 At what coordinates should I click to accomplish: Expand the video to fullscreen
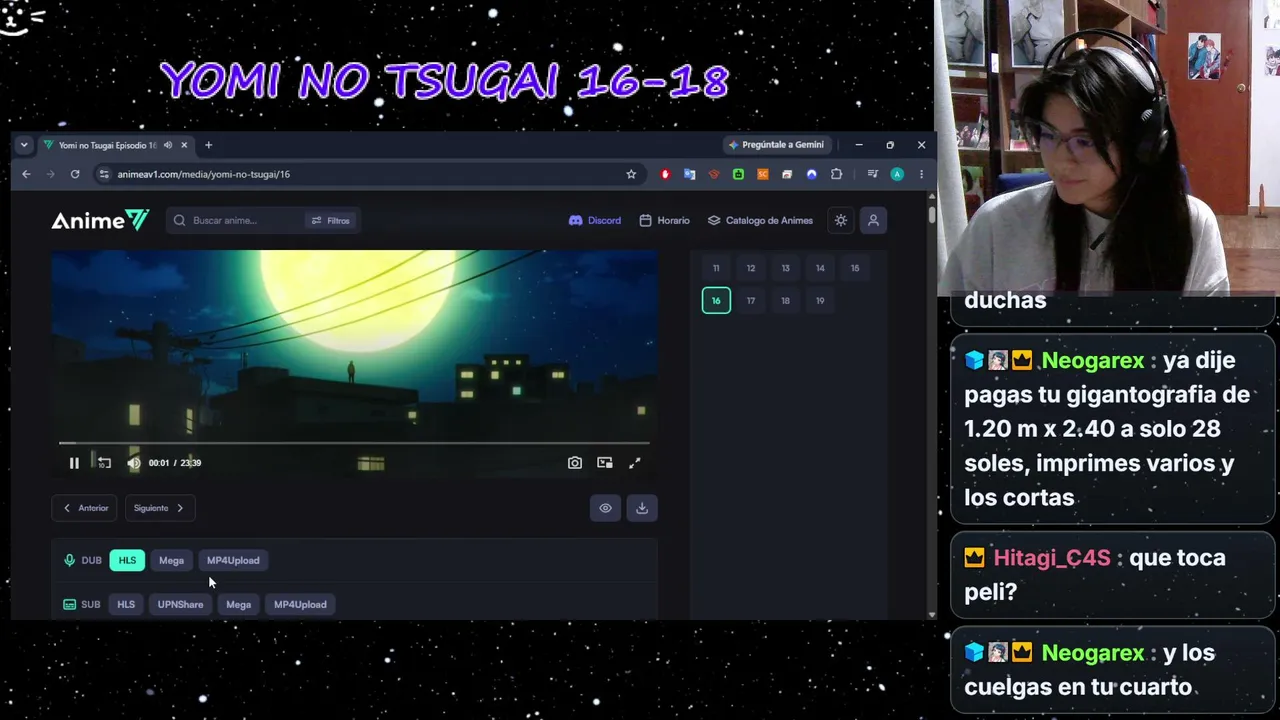point(634,463)
